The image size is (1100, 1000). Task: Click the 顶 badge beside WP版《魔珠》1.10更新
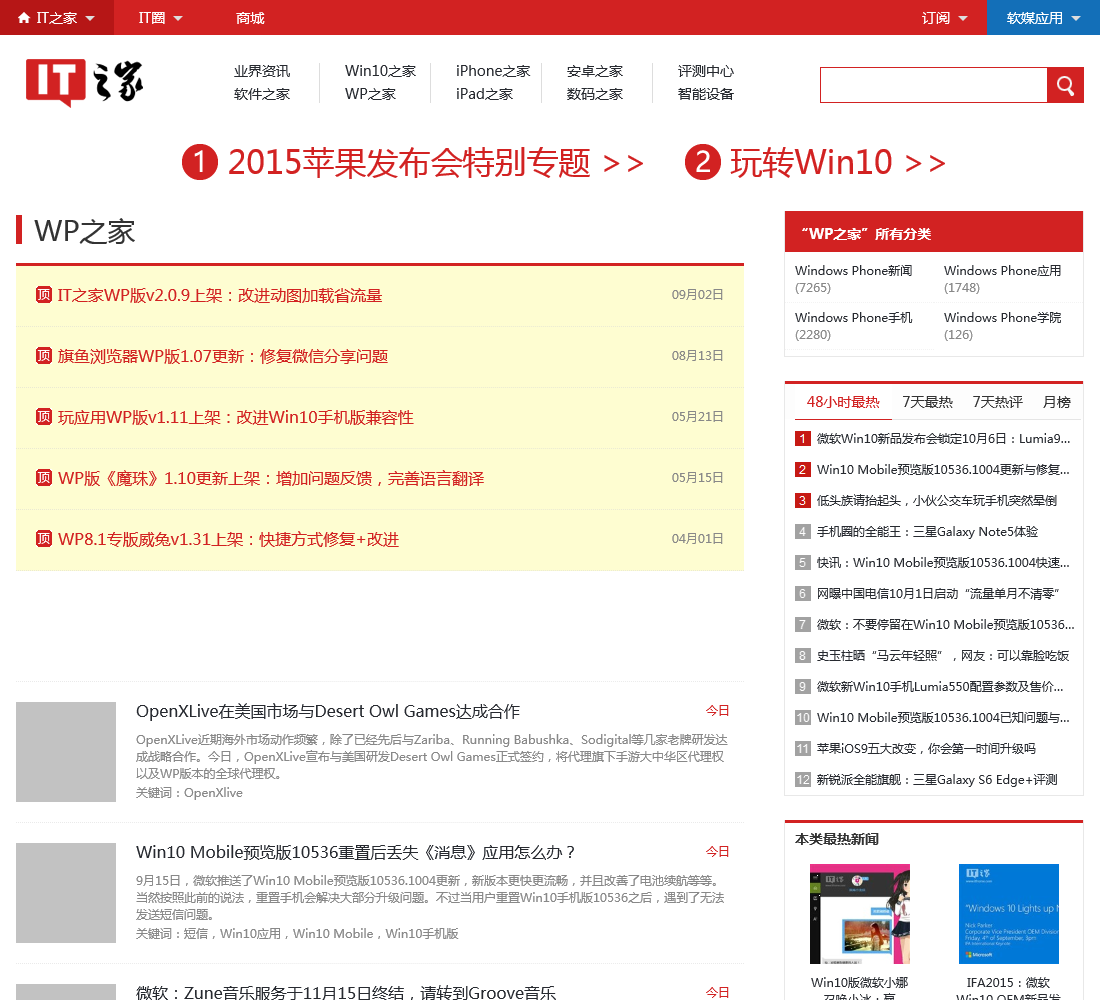click(x=43, y=478)
